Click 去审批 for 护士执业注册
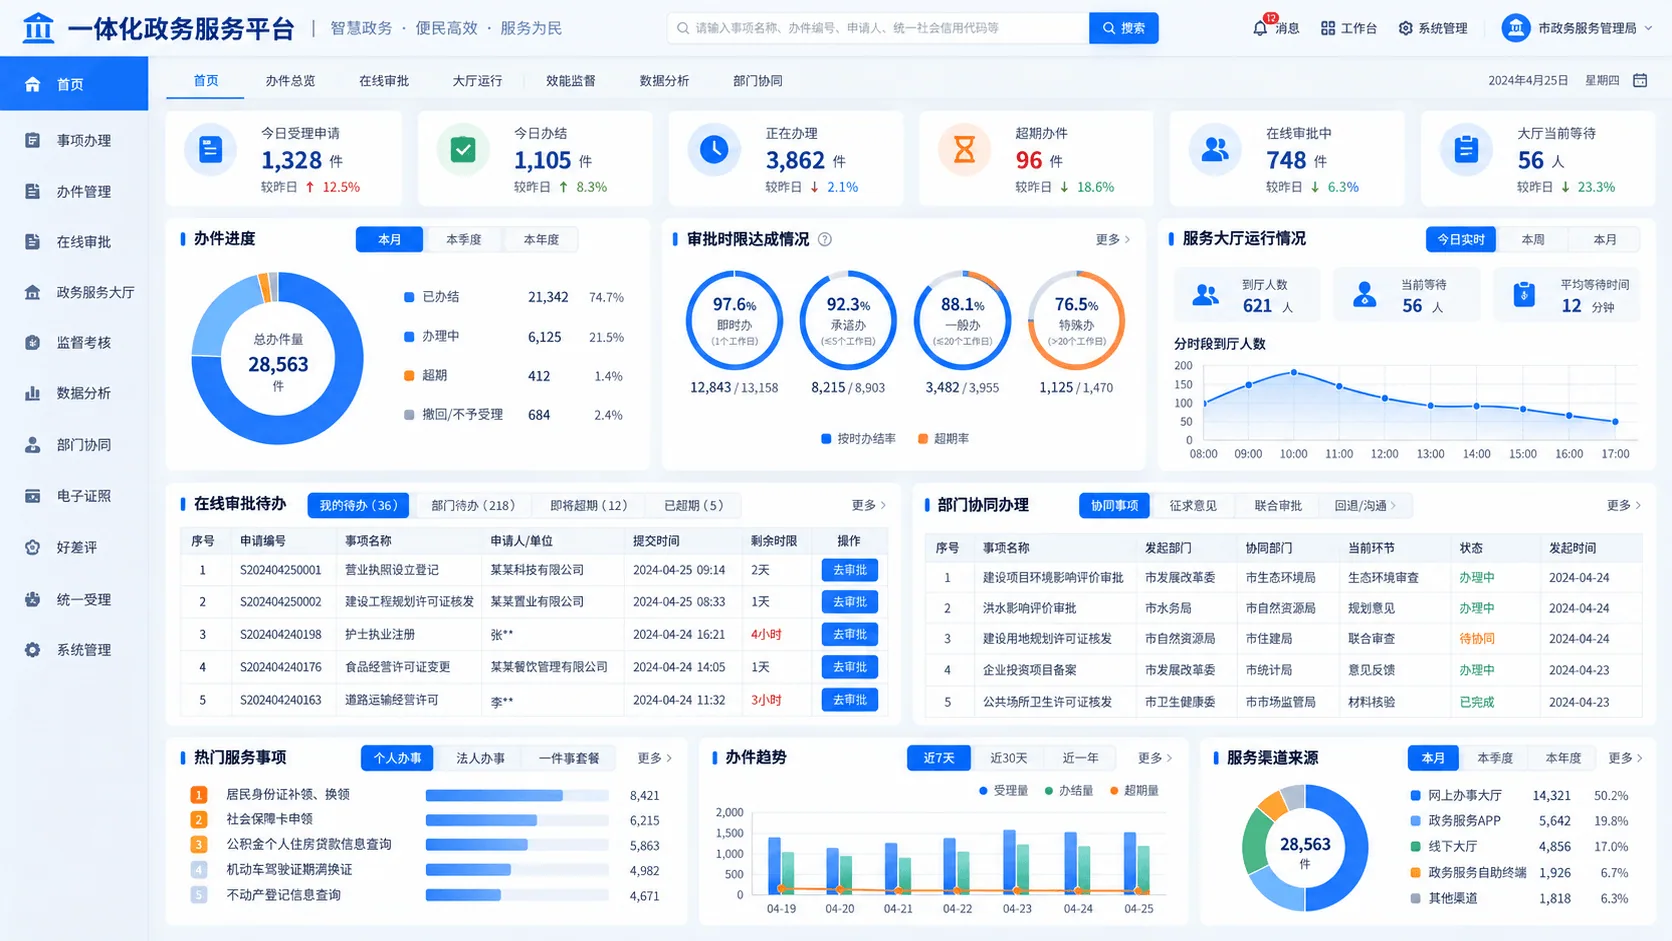The height and width of the screenshot is (941, 1672). pos(849,634)
